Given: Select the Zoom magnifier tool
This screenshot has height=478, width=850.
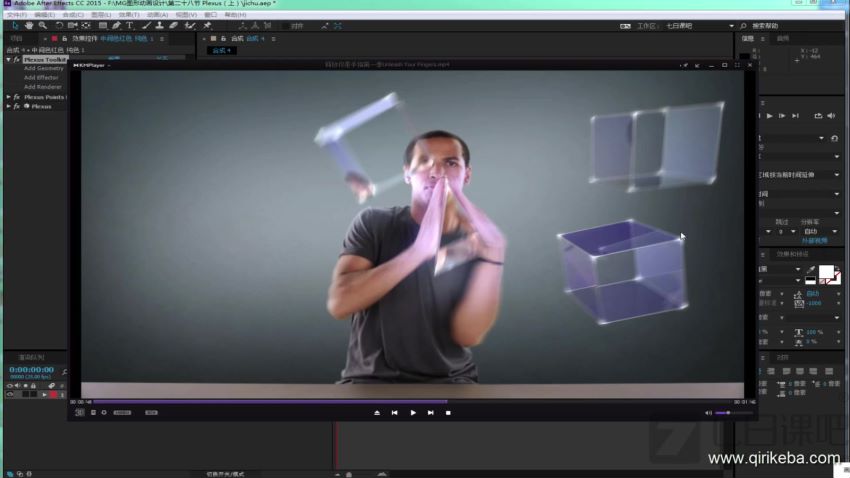Looking at the screenshot, I should click(43, 25).
